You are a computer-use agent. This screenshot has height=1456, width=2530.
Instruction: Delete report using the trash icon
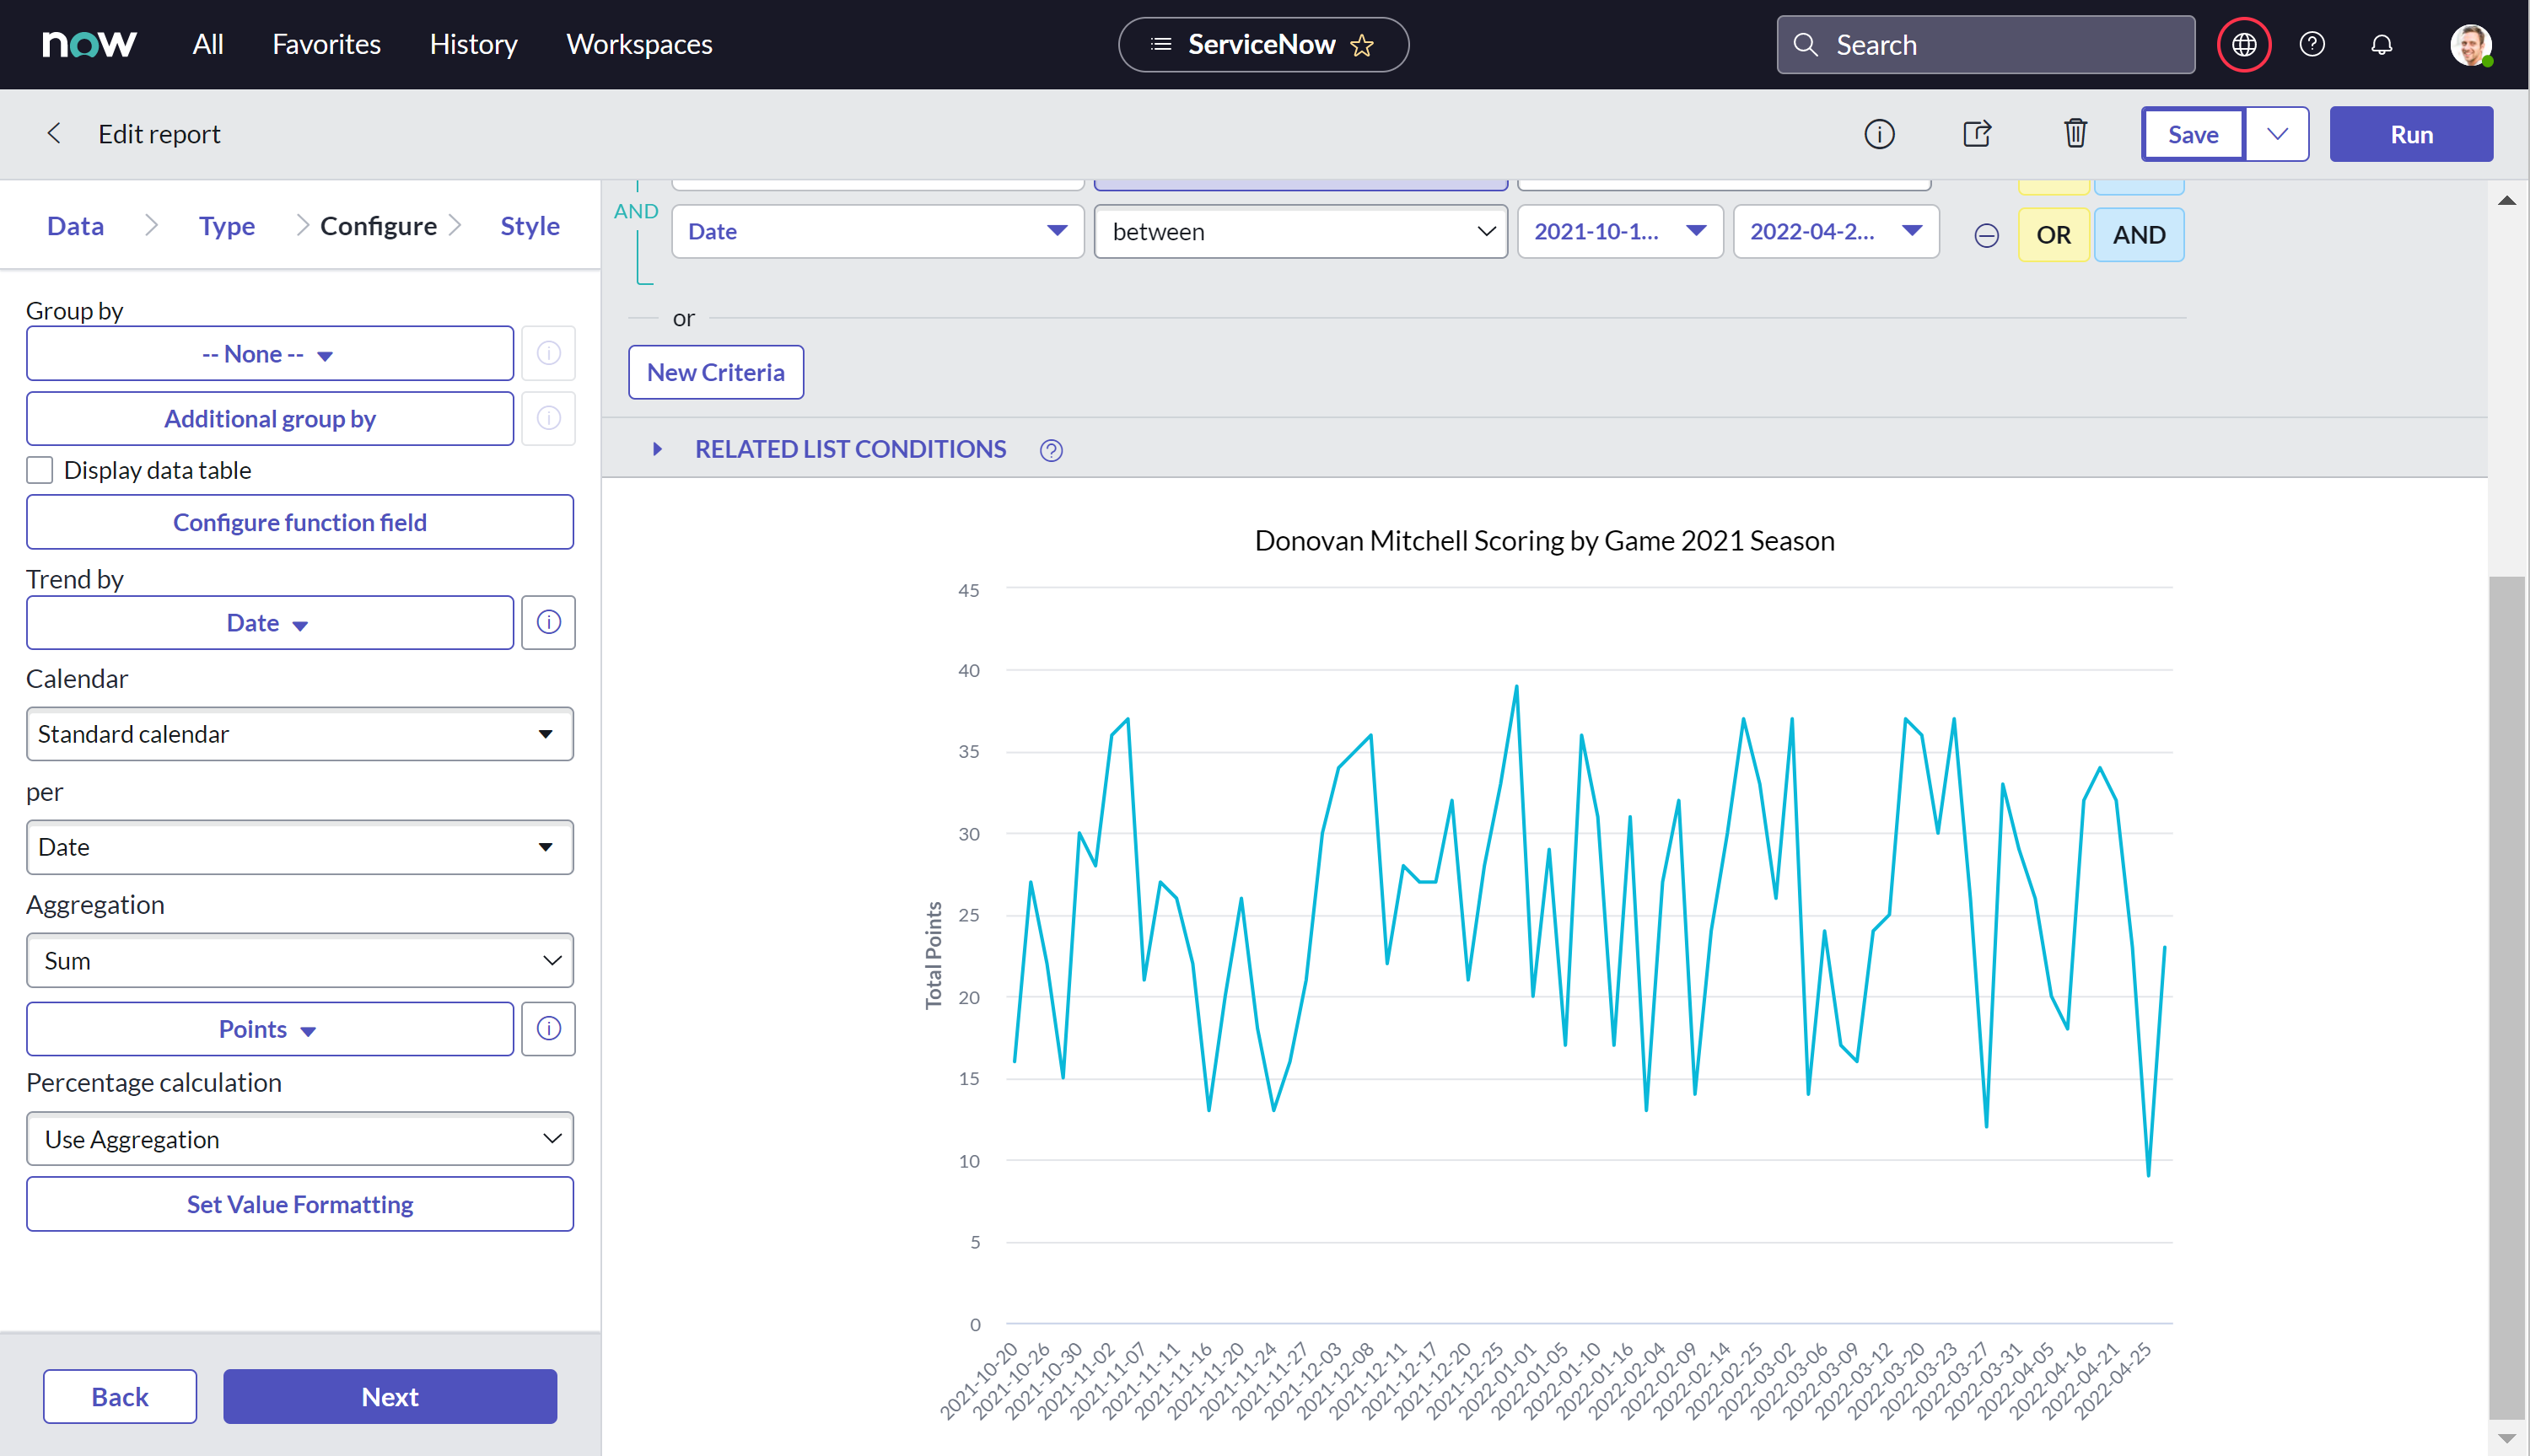[2075, 134]
